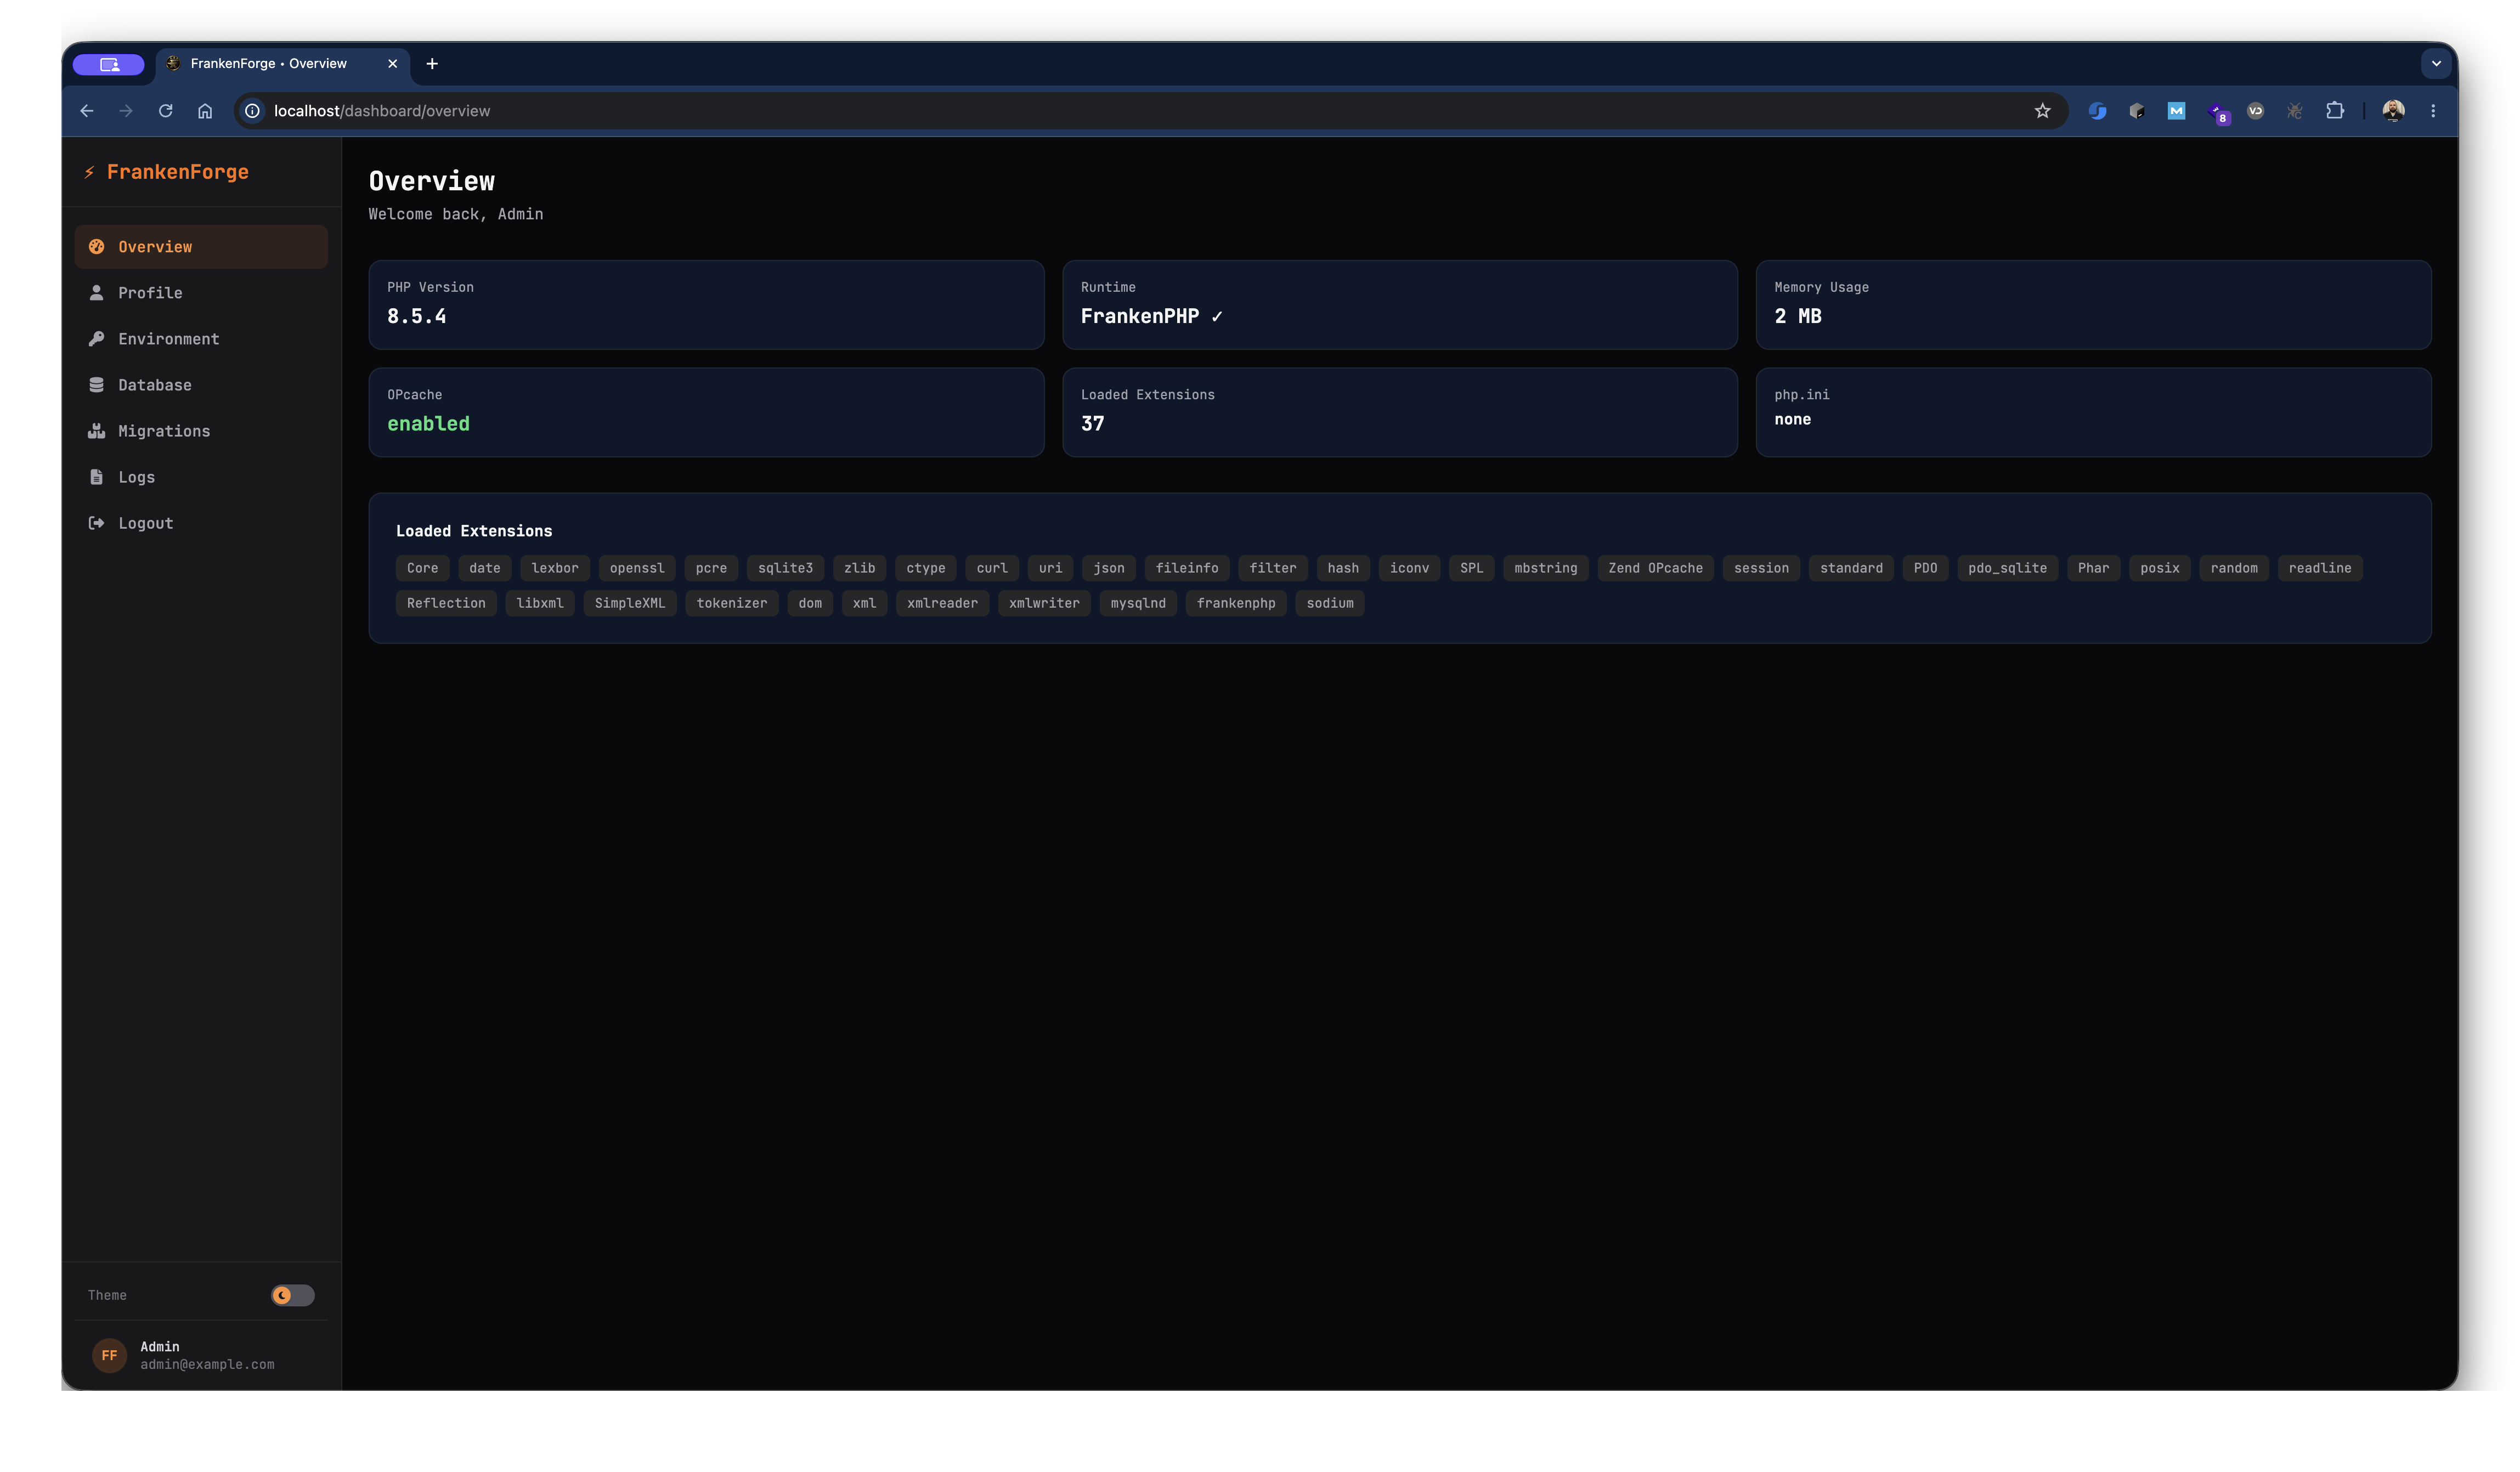This screenshot has width=2520, height=1472.
Task: Expand the tab search dropdown arrow
Action: (2437, 64)
